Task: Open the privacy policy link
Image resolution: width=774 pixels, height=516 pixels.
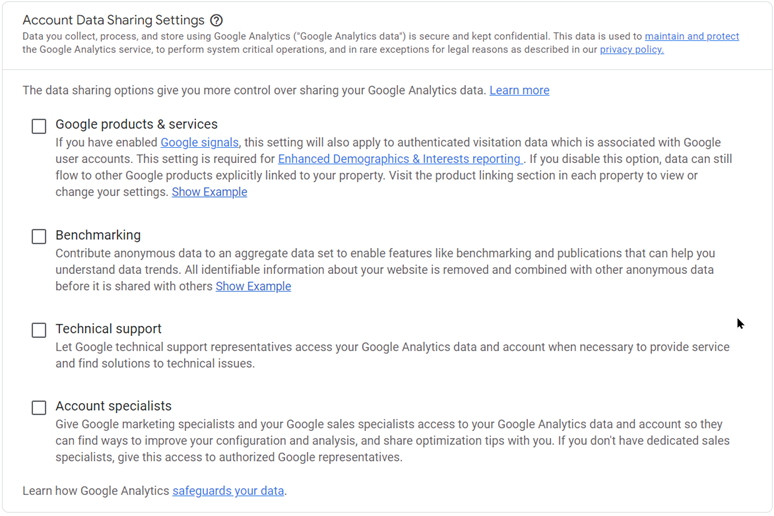Action: (631, 49)
